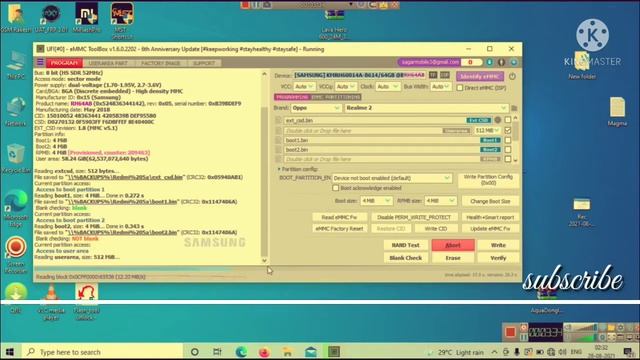
Task: Open folder icon next to Realme 2 dropdown
Action: tap(514, 108)
